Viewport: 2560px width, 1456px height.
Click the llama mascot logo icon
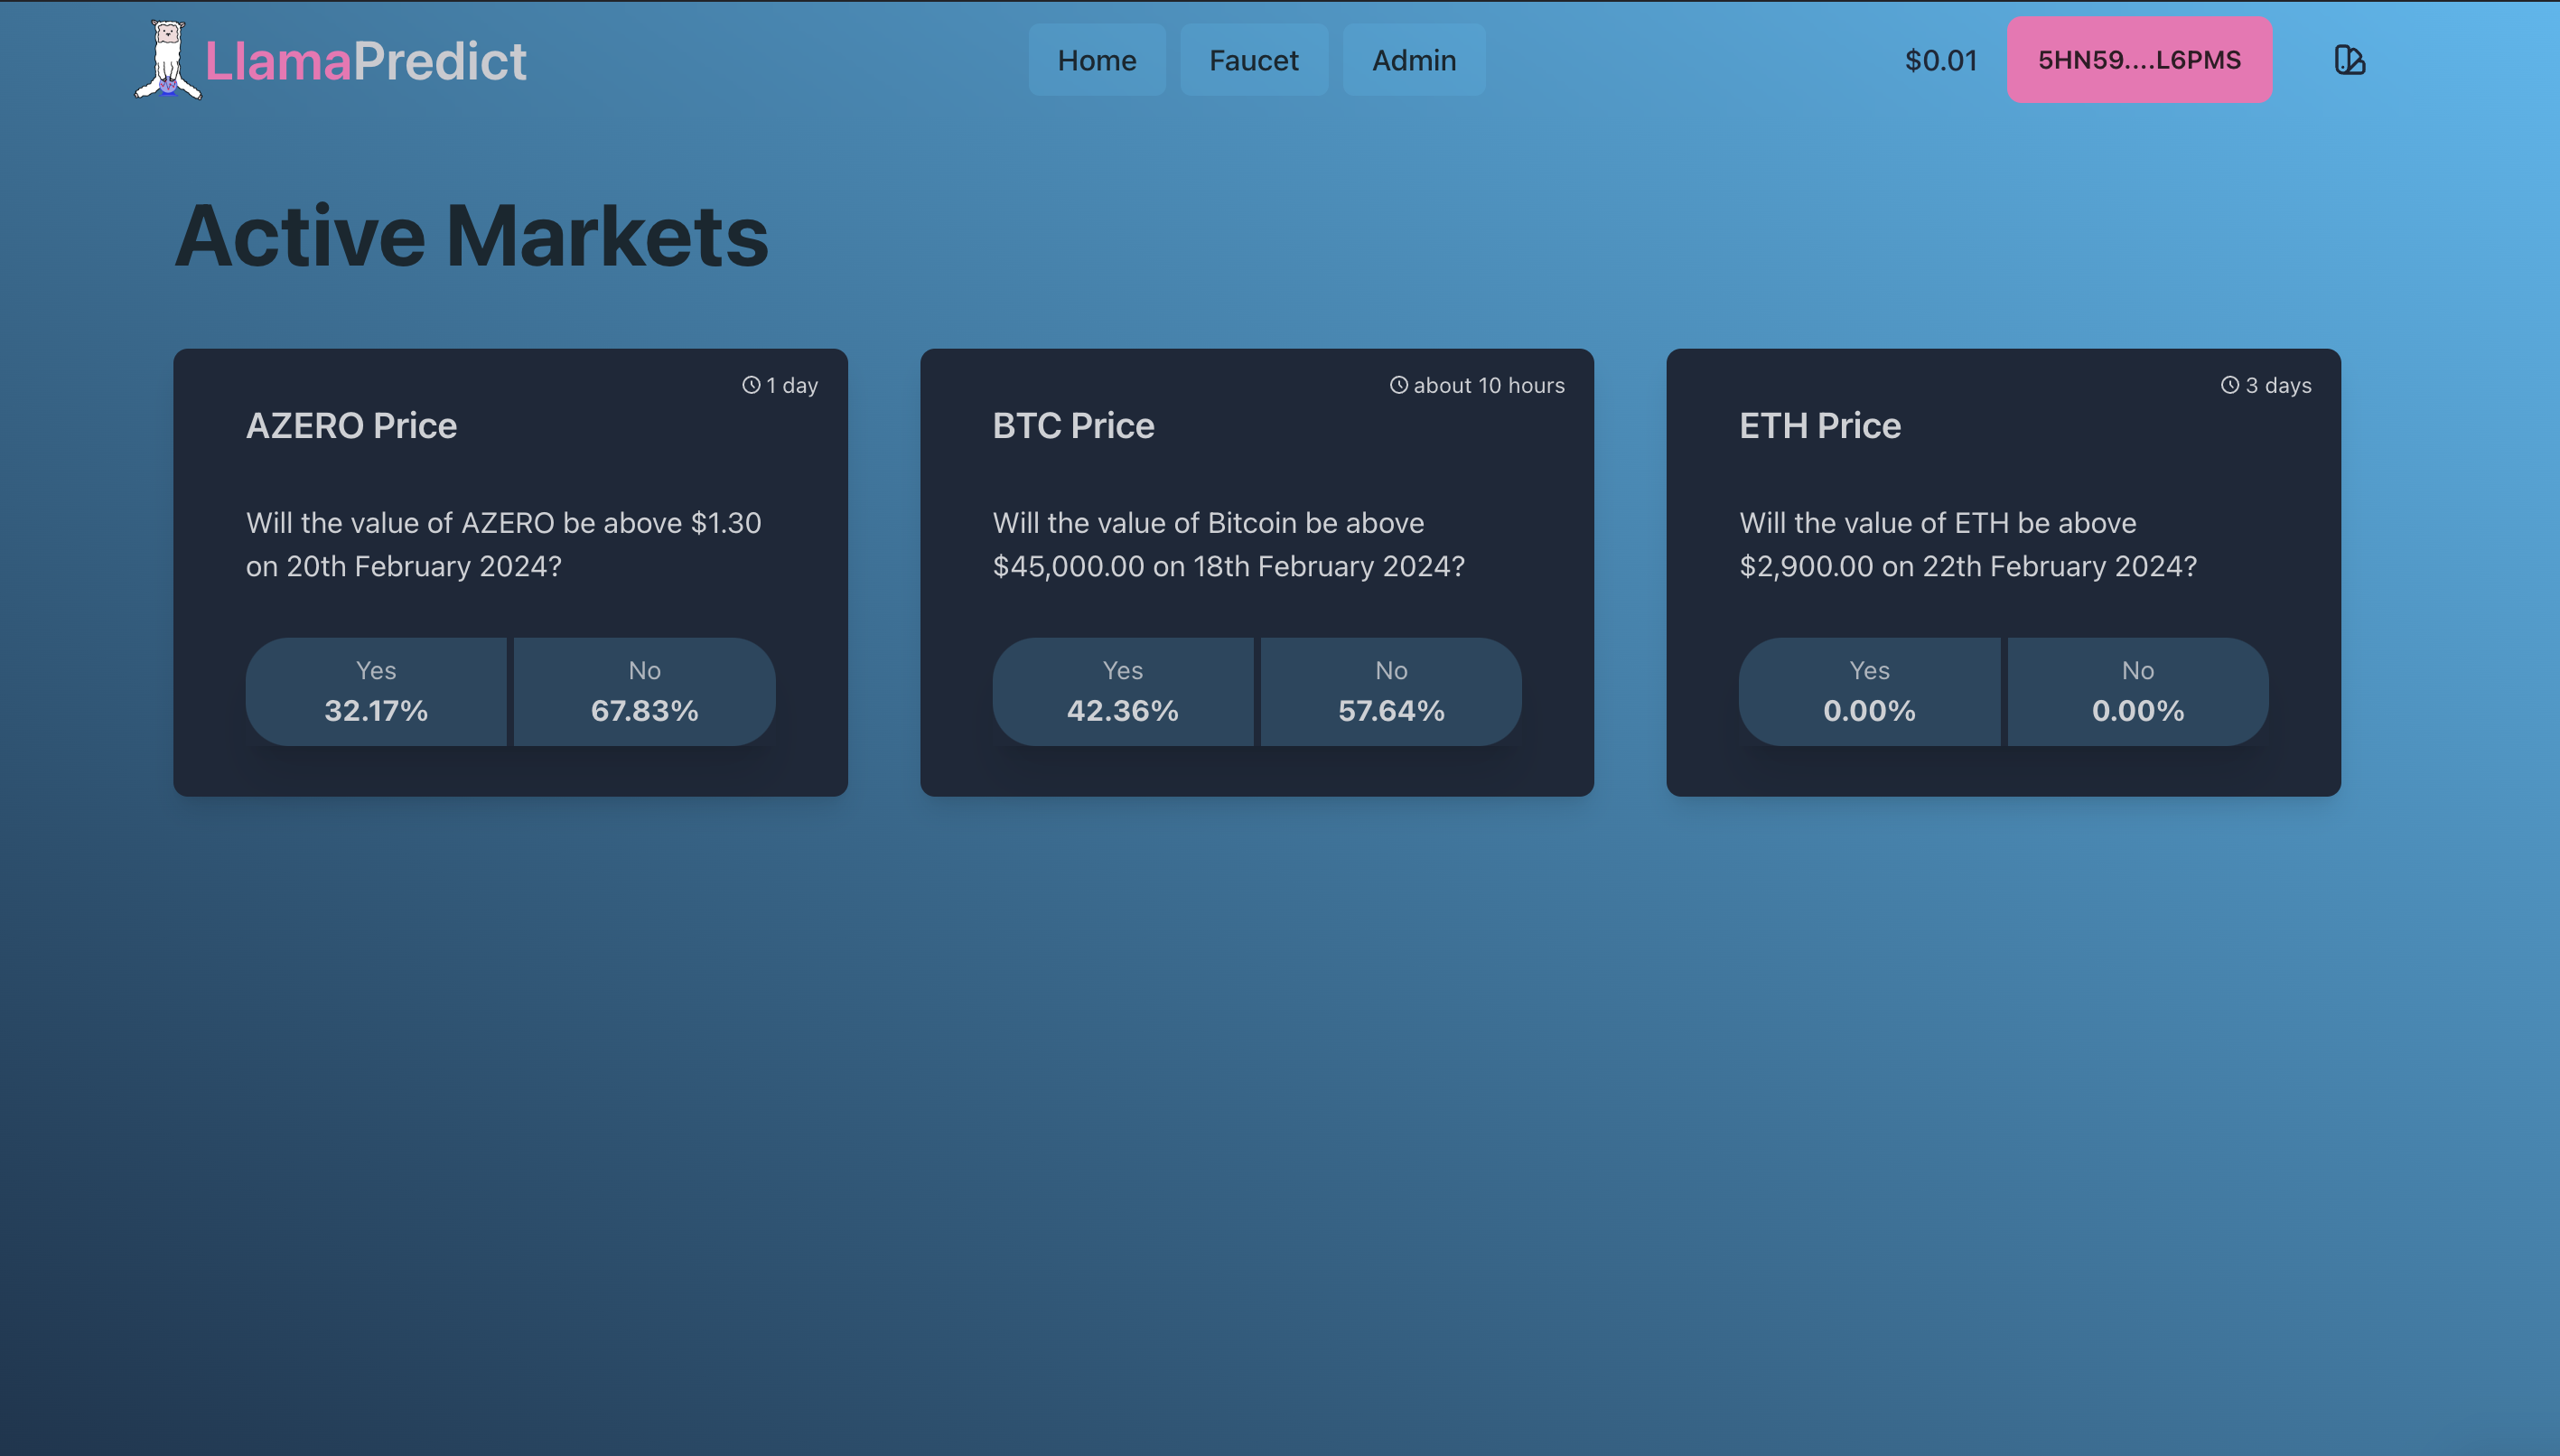168,60
